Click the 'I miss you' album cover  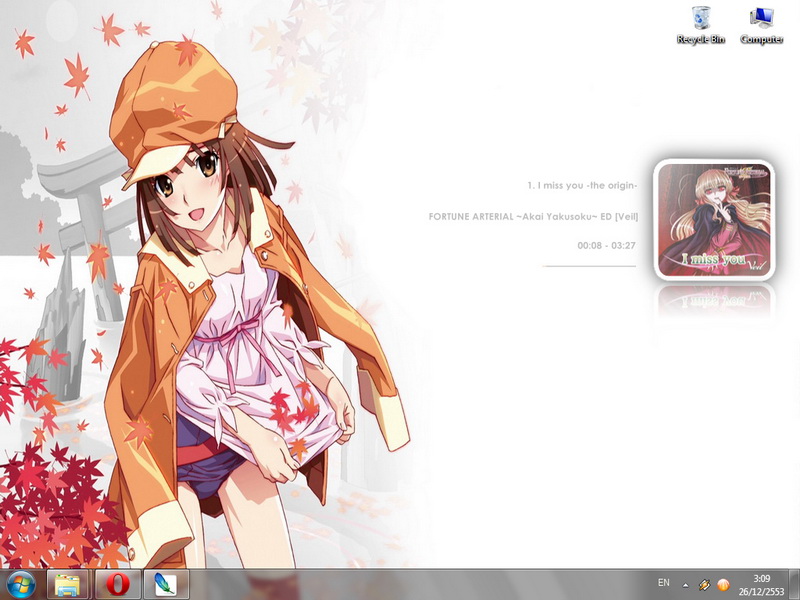[x=714, y=220]
